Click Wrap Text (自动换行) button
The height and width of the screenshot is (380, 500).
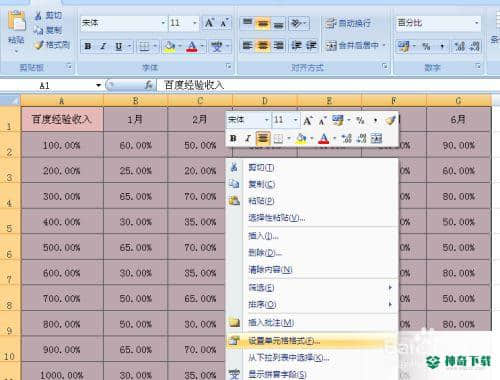click(x=348, y=23)
